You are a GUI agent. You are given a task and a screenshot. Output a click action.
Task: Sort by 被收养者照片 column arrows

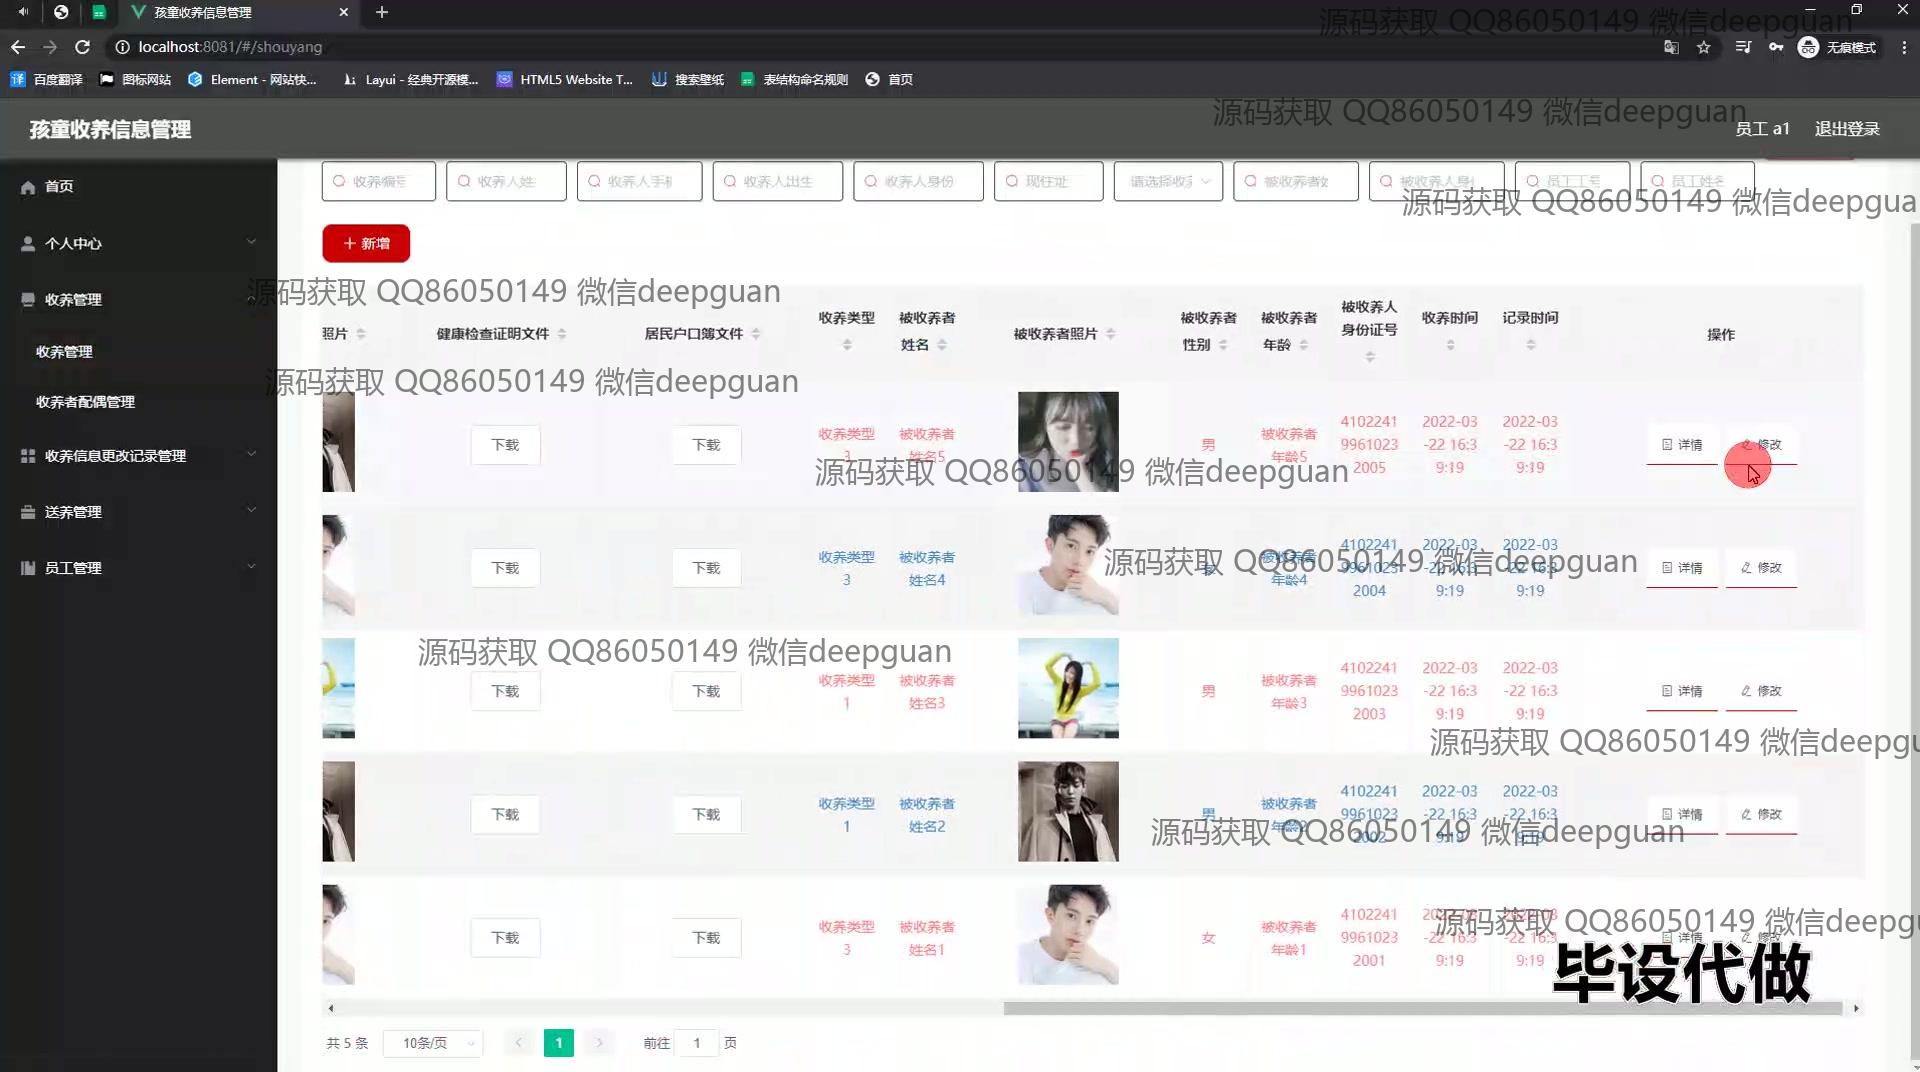(x=1111, y=334)
